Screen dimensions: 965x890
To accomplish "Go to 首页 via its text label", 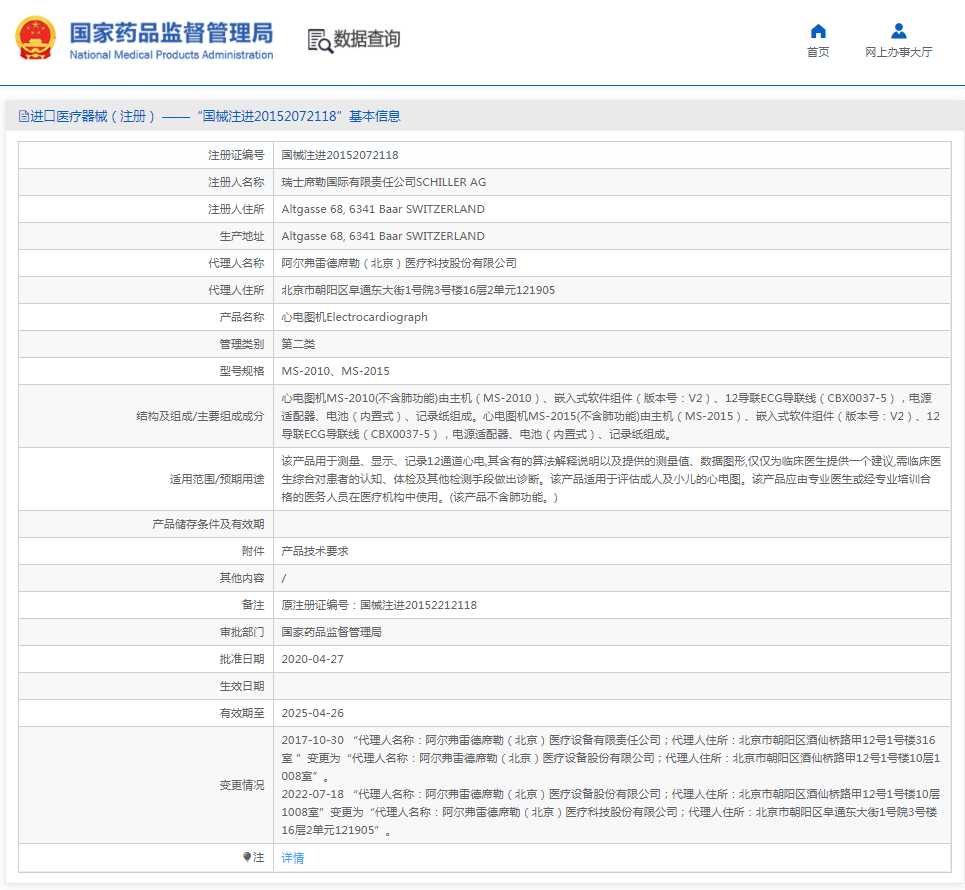I will coord(818,53).
